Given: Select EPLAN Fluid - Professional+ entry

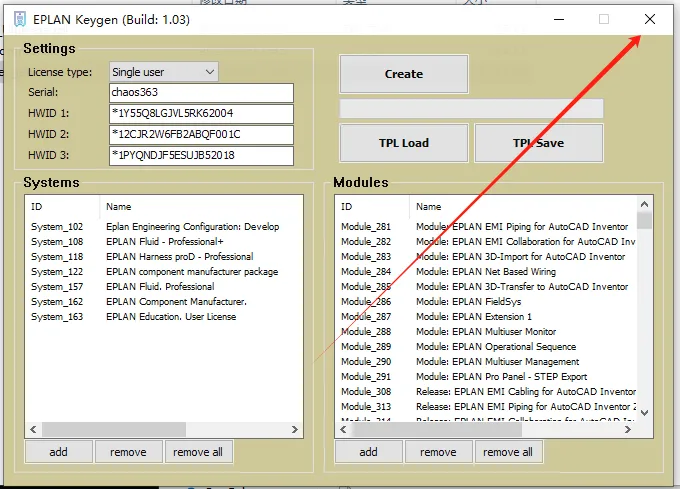Looking at the screenshot, I should coord(165,242).
